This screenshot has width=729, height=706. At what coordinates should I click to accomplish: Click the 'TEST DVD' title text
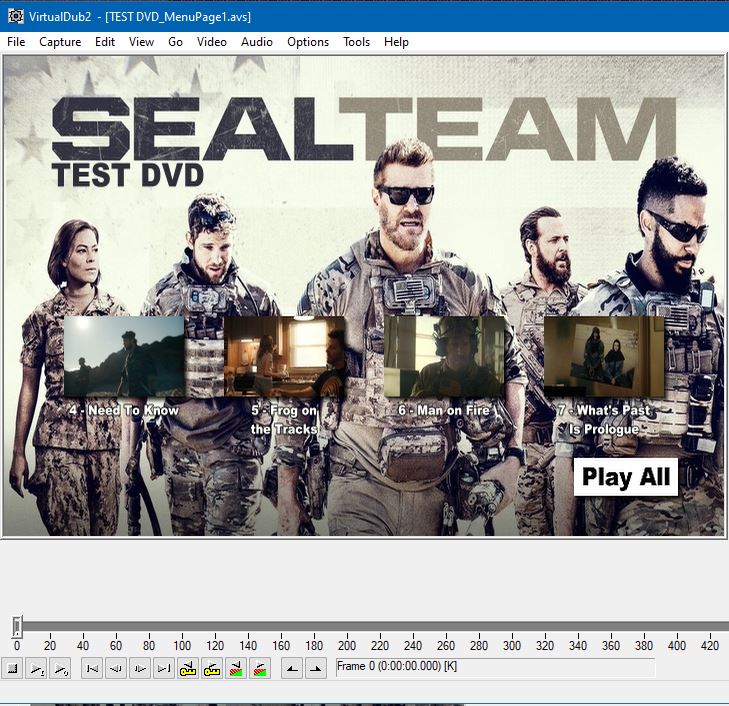[x=128, y=175]
